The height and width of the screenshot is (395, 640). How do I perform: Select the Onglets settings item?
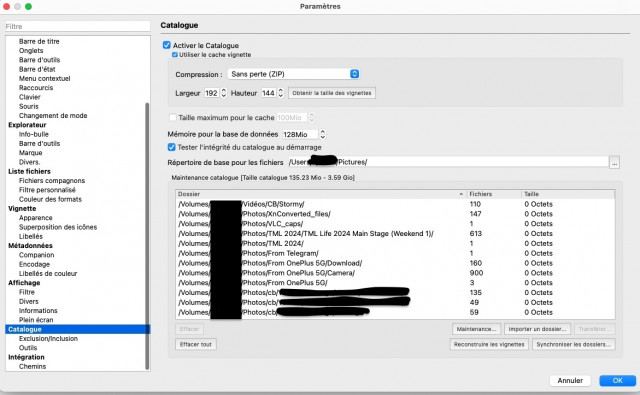(x=31, y=51)
